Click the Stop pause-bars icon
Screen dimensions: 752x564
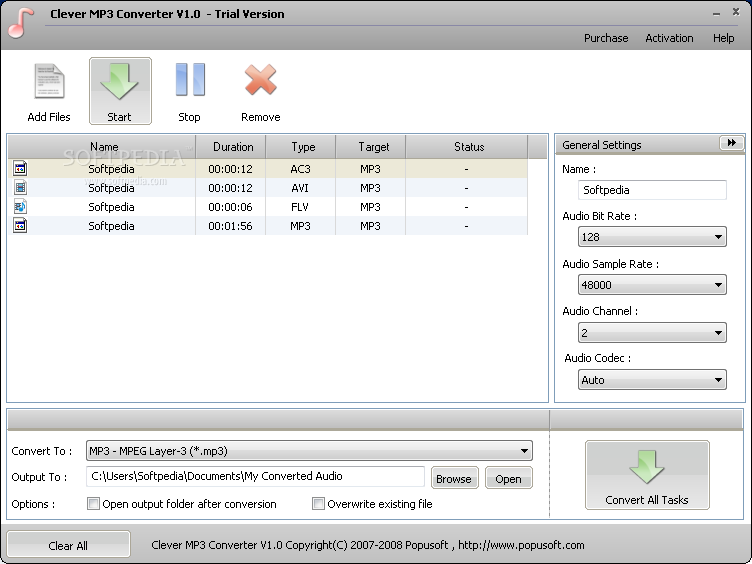click(190, 80)
